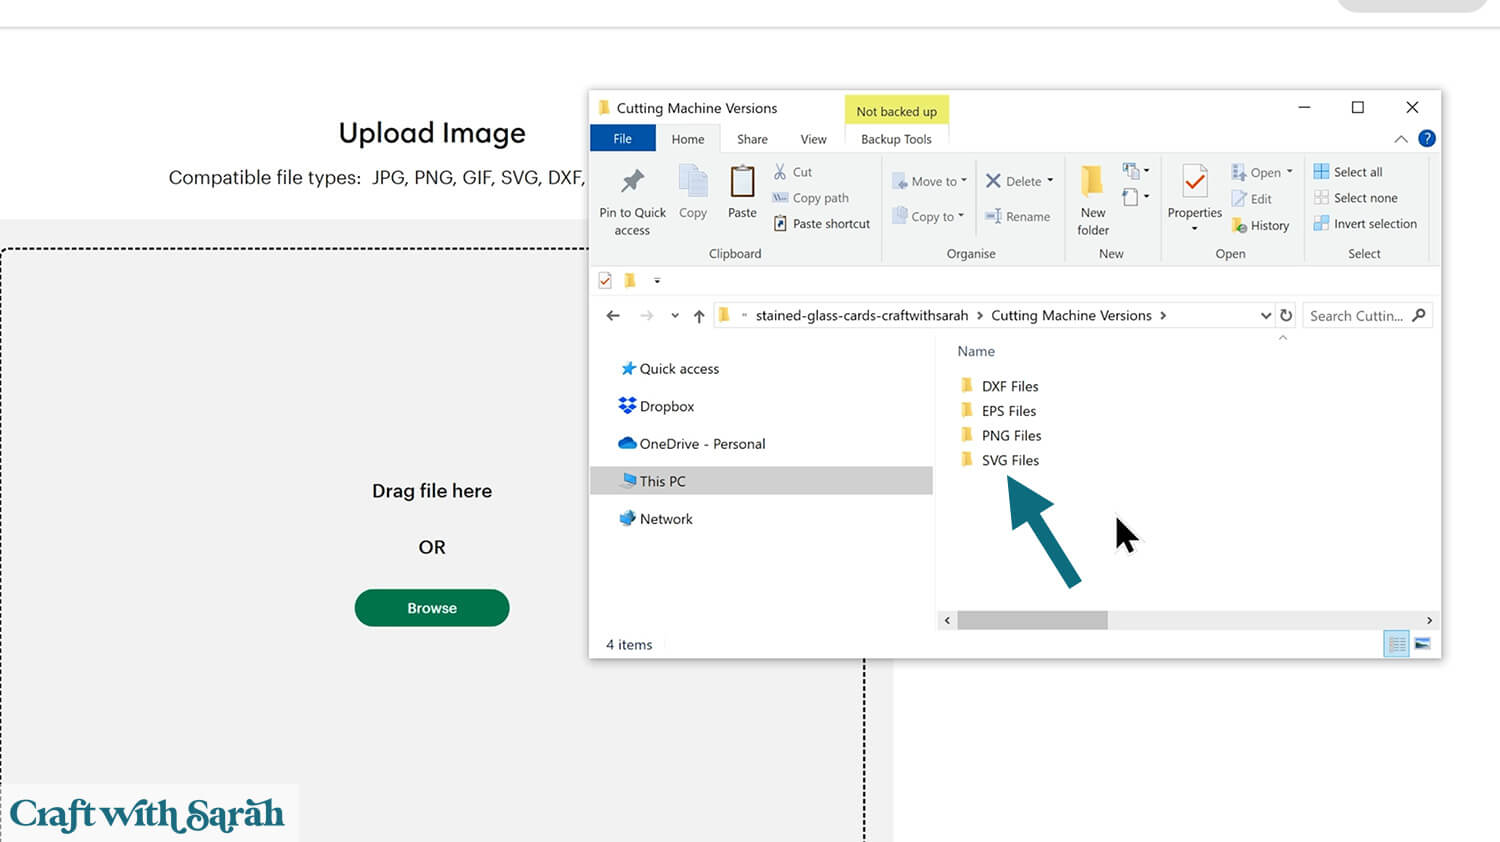Navigate back using the back arrow
This screenshot has height=842, width=1500.
[x=613, y=316]
